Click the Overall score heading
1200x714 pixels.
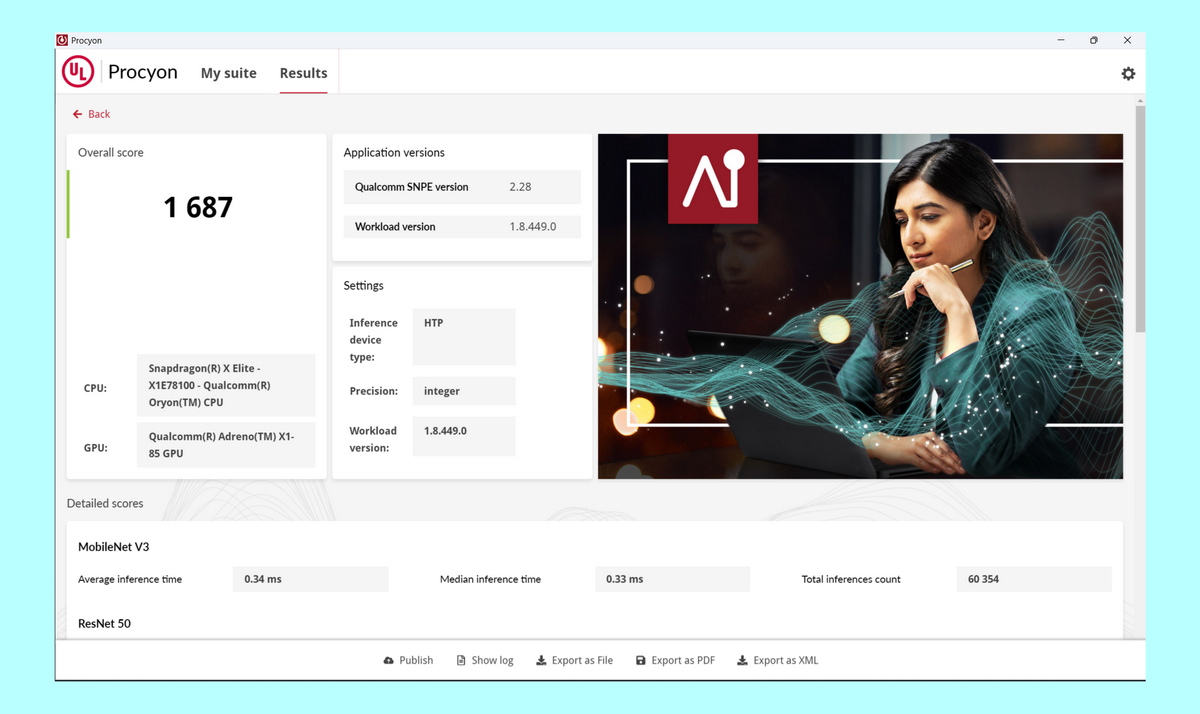click(111, 153)
